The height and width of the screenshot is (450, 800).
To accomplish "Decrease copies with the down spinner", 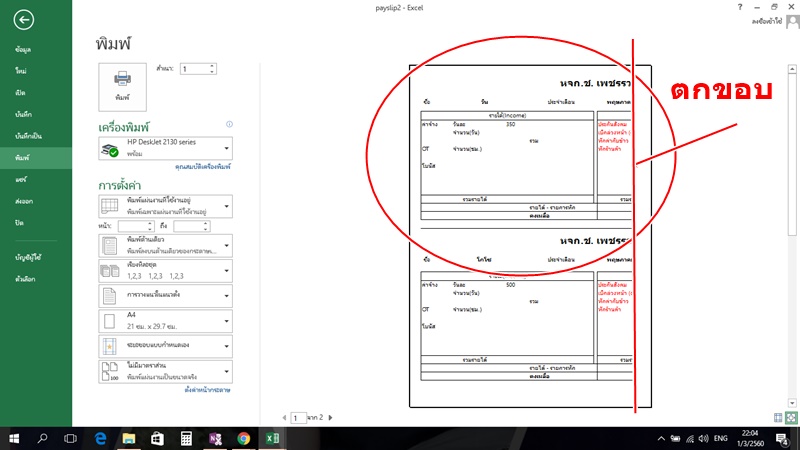I will [212, 72].
